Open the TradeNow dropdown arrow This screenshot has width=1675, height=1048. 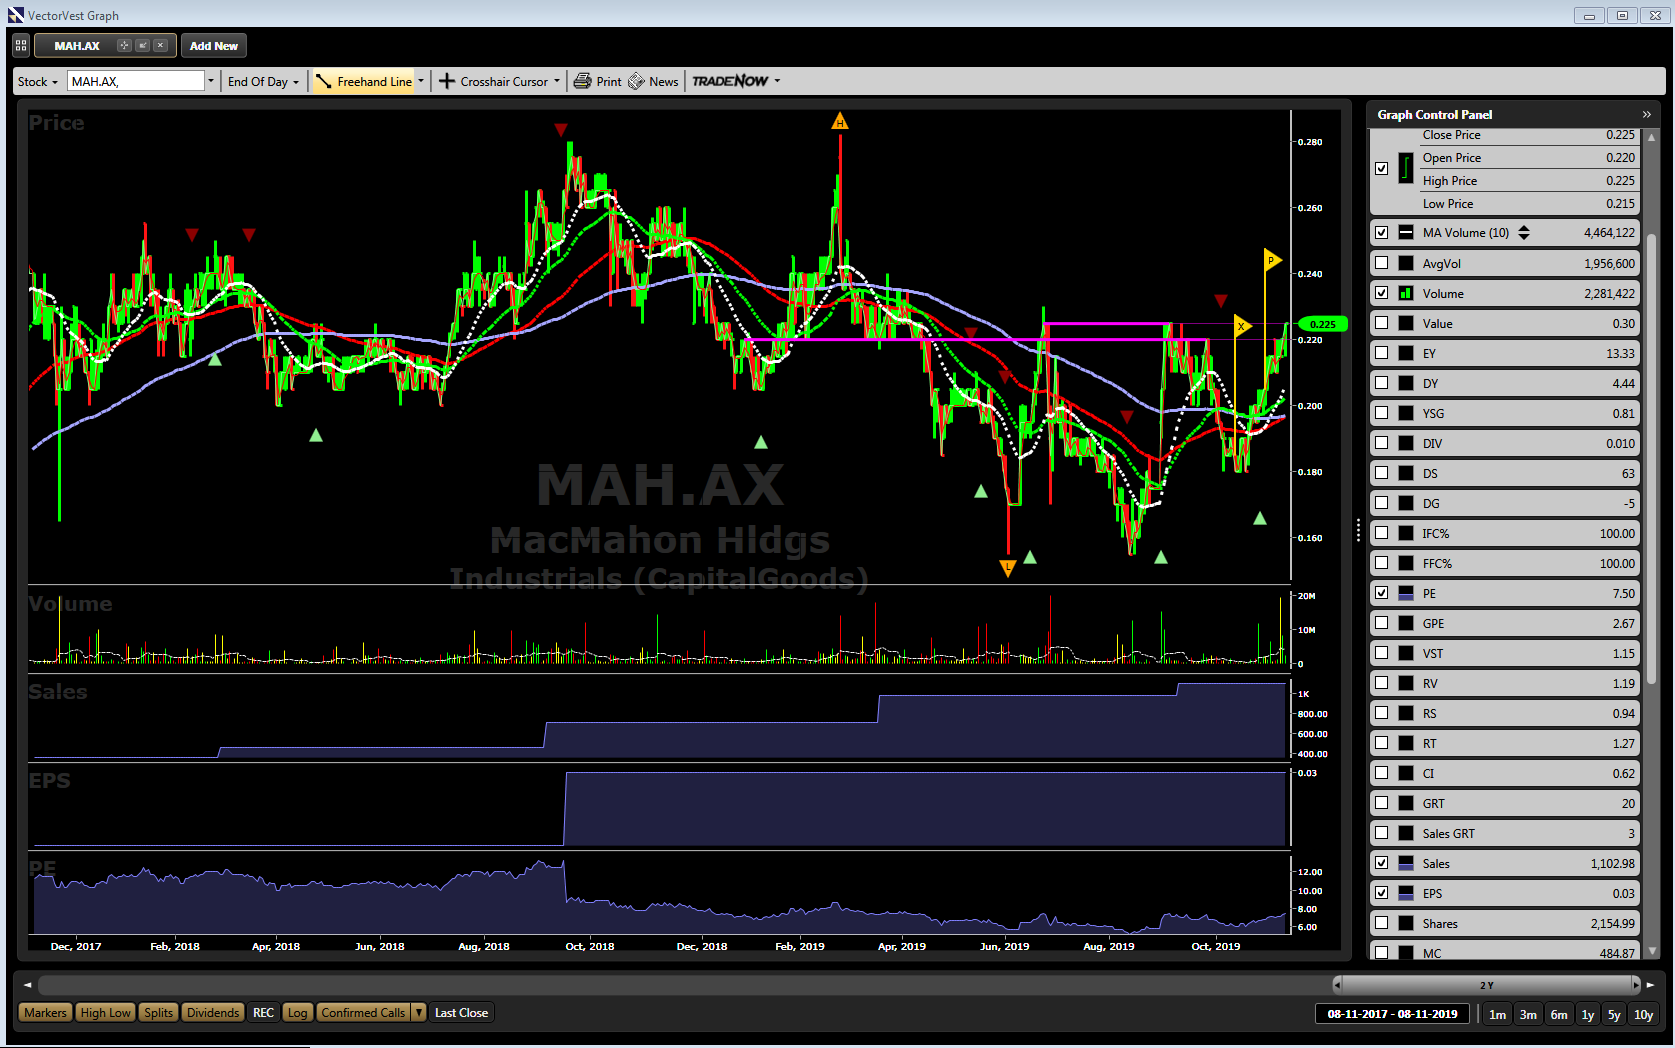[777, 81]
